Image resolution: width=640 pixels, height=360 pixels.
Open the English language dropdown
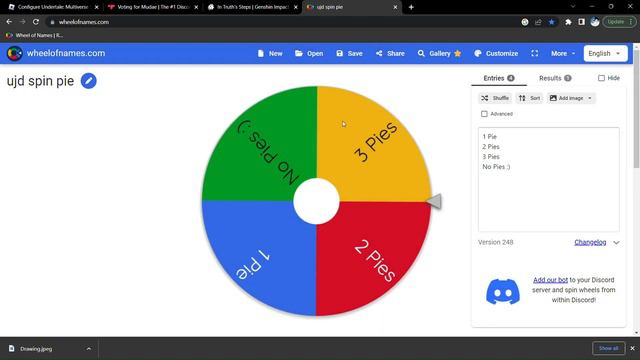pos(605,53)
